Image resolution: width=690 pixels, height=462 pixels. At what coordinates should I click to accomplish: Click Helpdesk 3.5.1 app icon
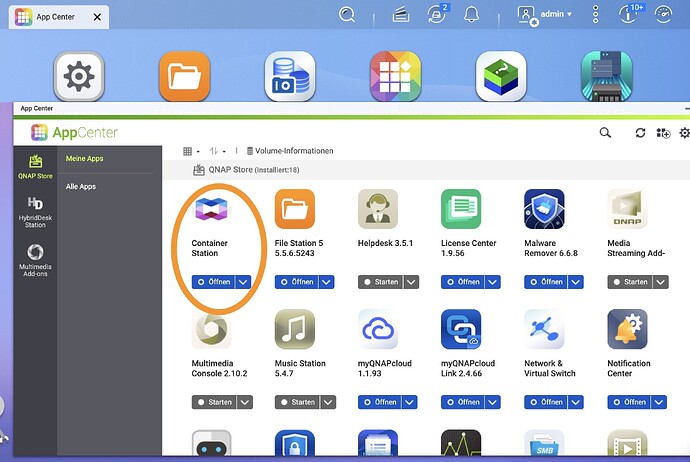(x=378, y=209)
